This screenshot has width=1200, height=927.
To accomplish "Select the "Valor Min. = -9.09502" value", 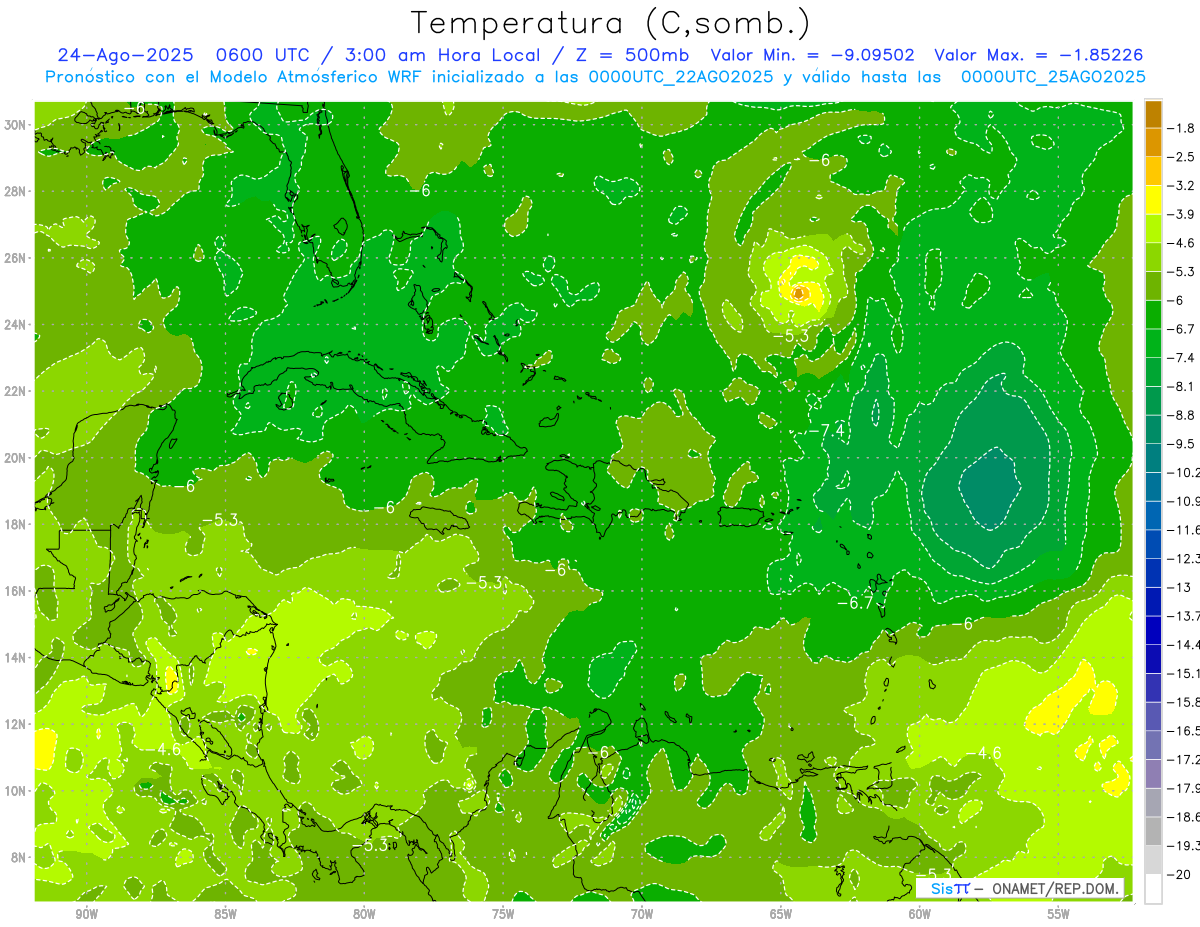I will click(x=812, y=55).
